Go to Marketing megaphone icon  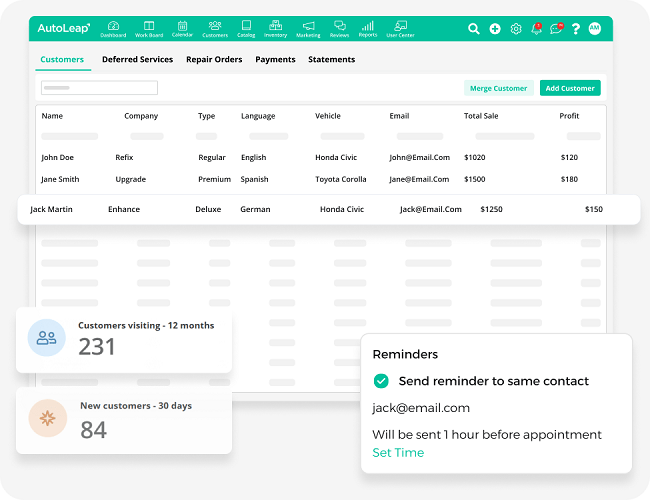[308, 27]
